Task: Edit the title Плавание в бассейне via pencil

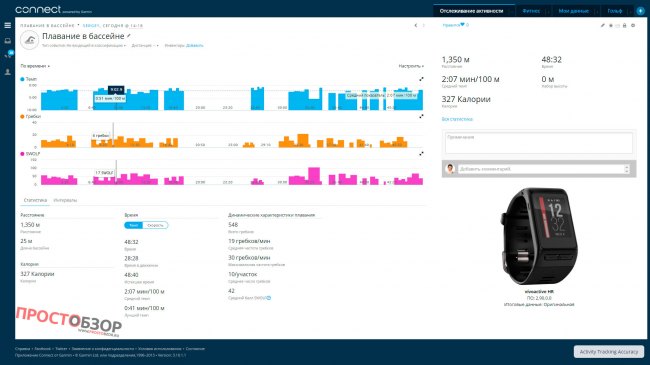Action: click(129, 36)
